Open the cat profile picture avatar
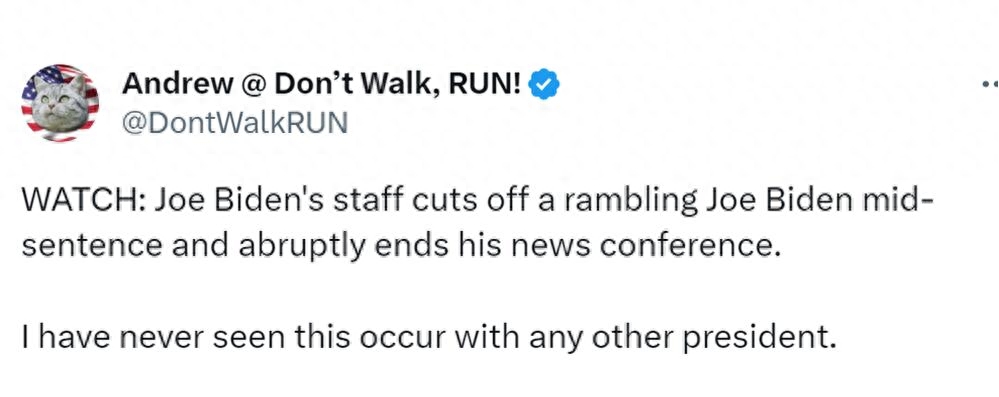 (60, 103)
